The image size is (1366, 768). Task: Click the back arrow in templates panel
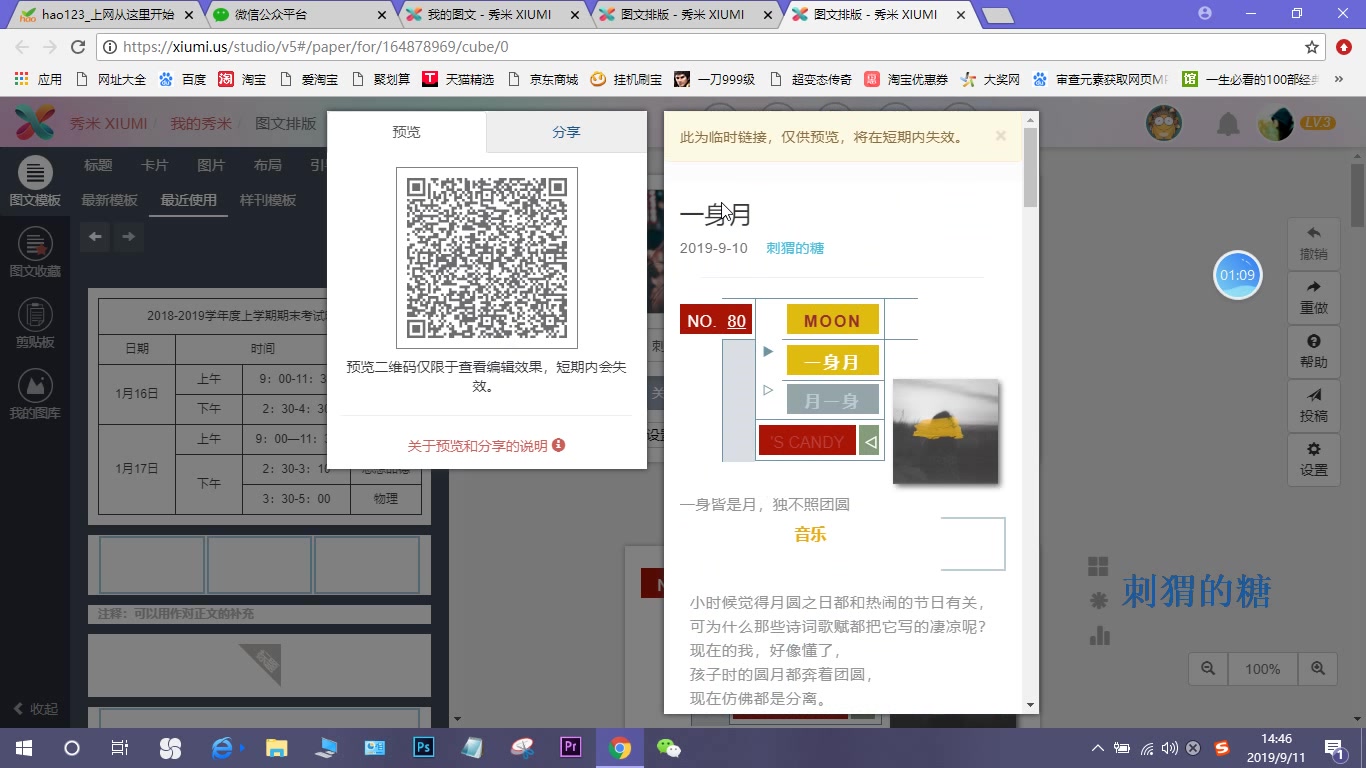pos(95,237)
